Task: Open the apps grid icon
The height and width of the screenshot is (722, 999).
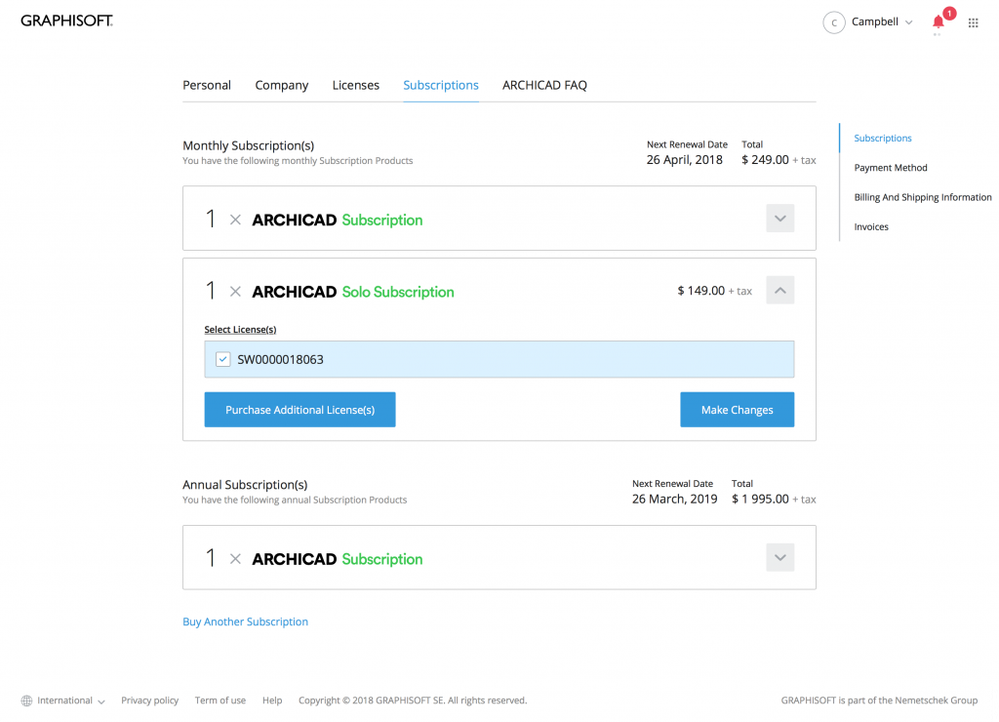Action: click(973, 23)
